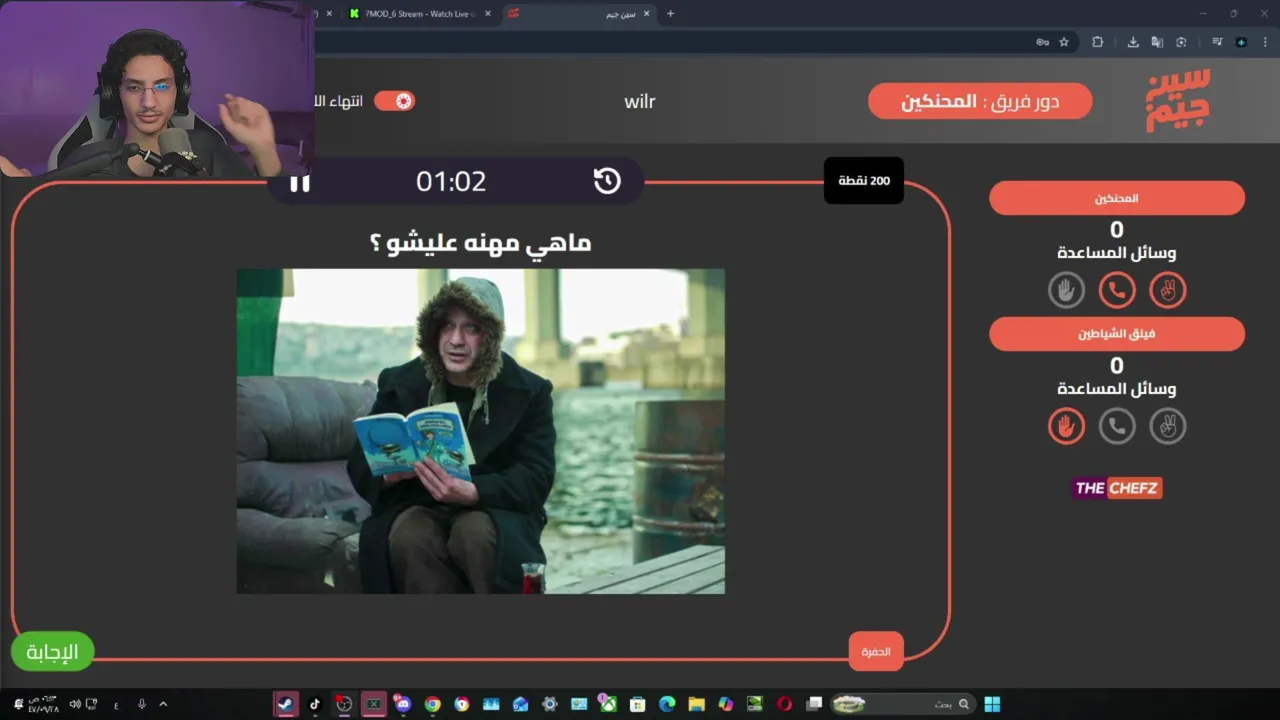Reset the timer with the circular arrow icon

click(607, 181)
